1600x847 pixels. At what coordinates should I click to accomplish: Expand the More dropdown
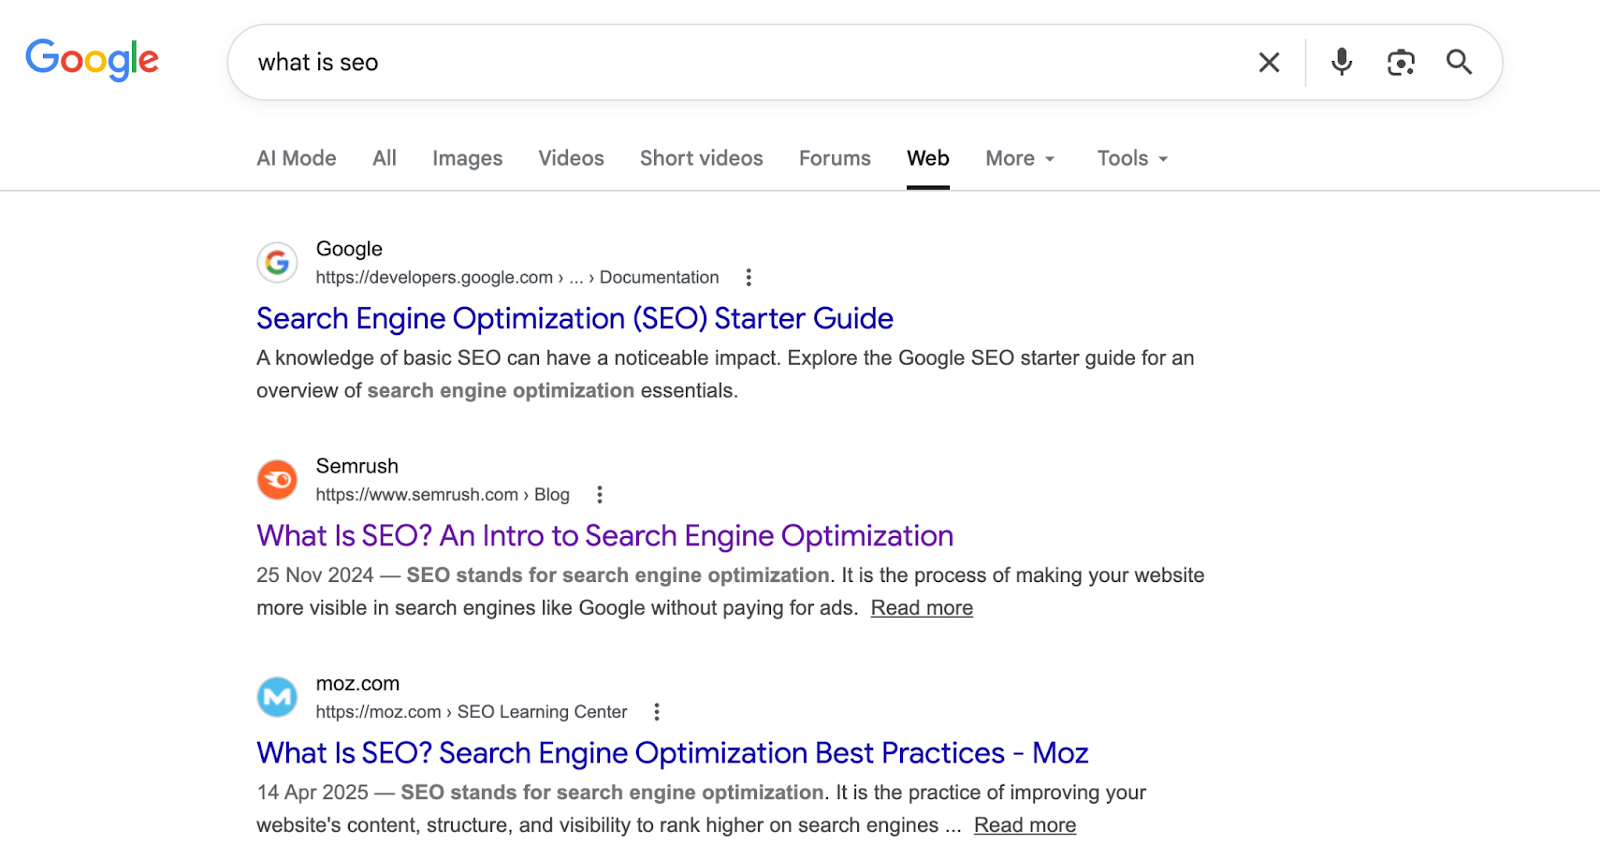click(1020, 158)
